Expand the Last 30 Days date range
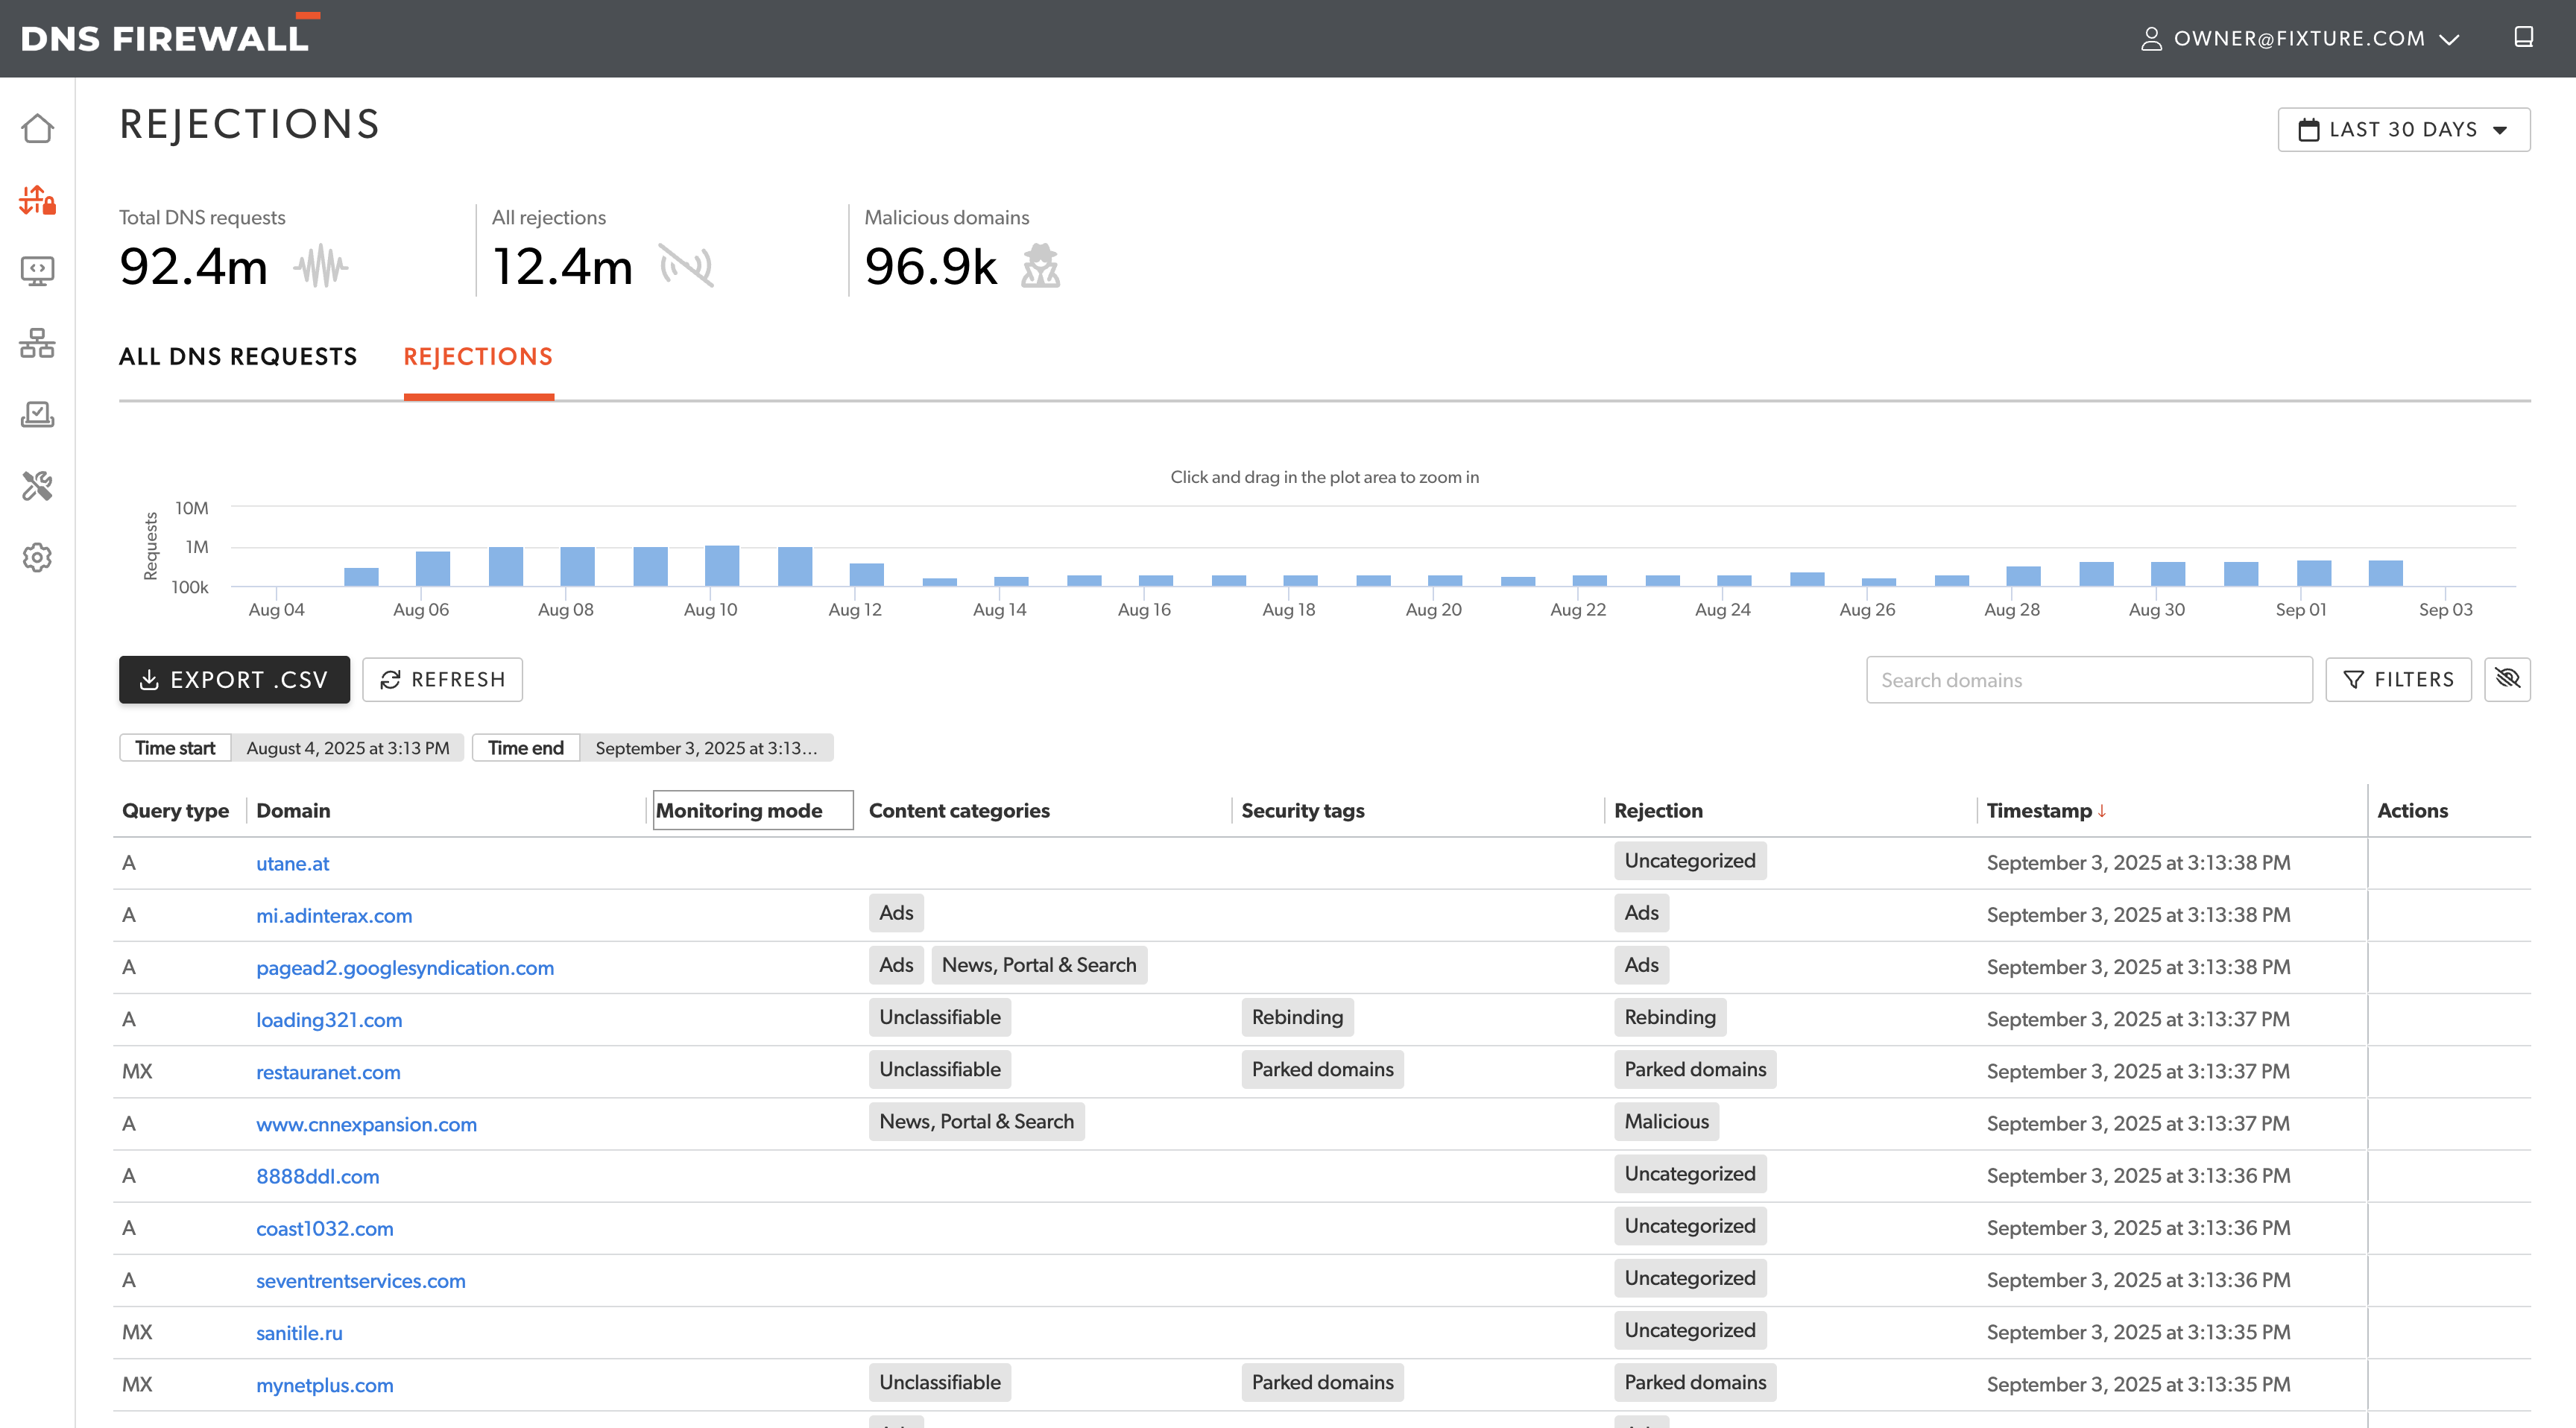 click(x=2403, y=130)
